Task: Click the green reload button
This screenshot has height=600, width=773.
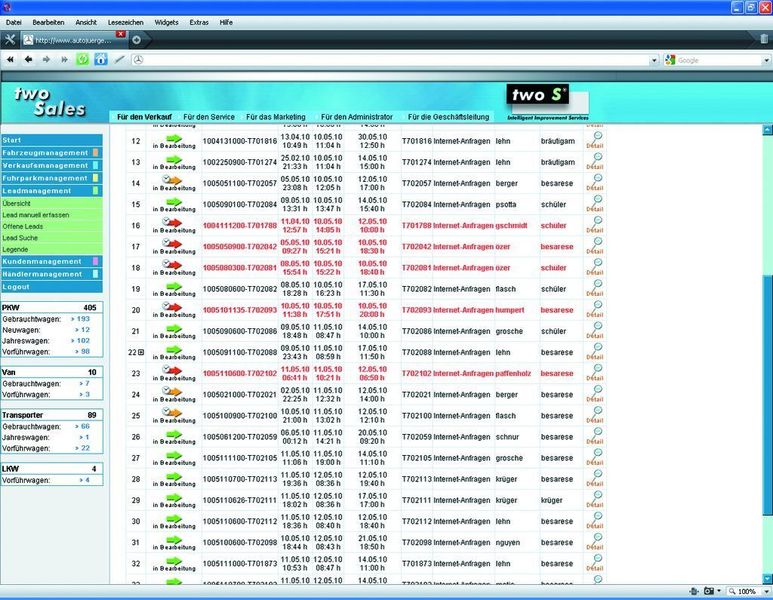Action: pos(82,60)
